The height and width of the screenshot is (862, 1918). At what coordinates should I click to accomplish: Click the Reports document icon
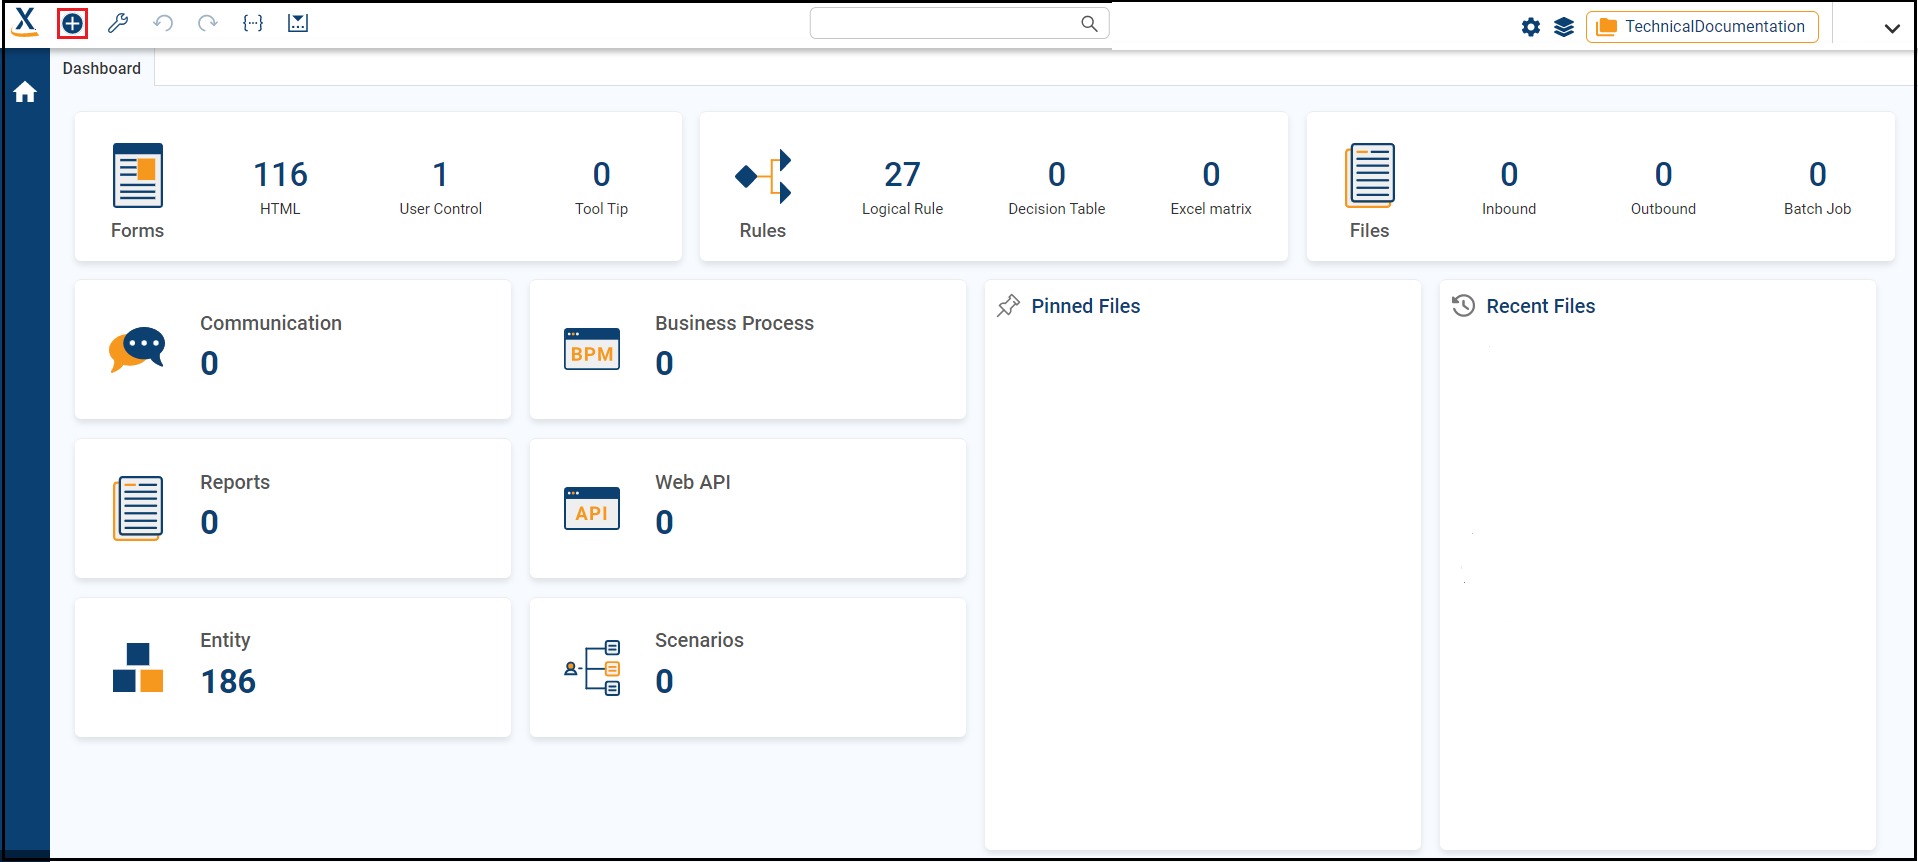pyautogui.click(x=138, y=508)
